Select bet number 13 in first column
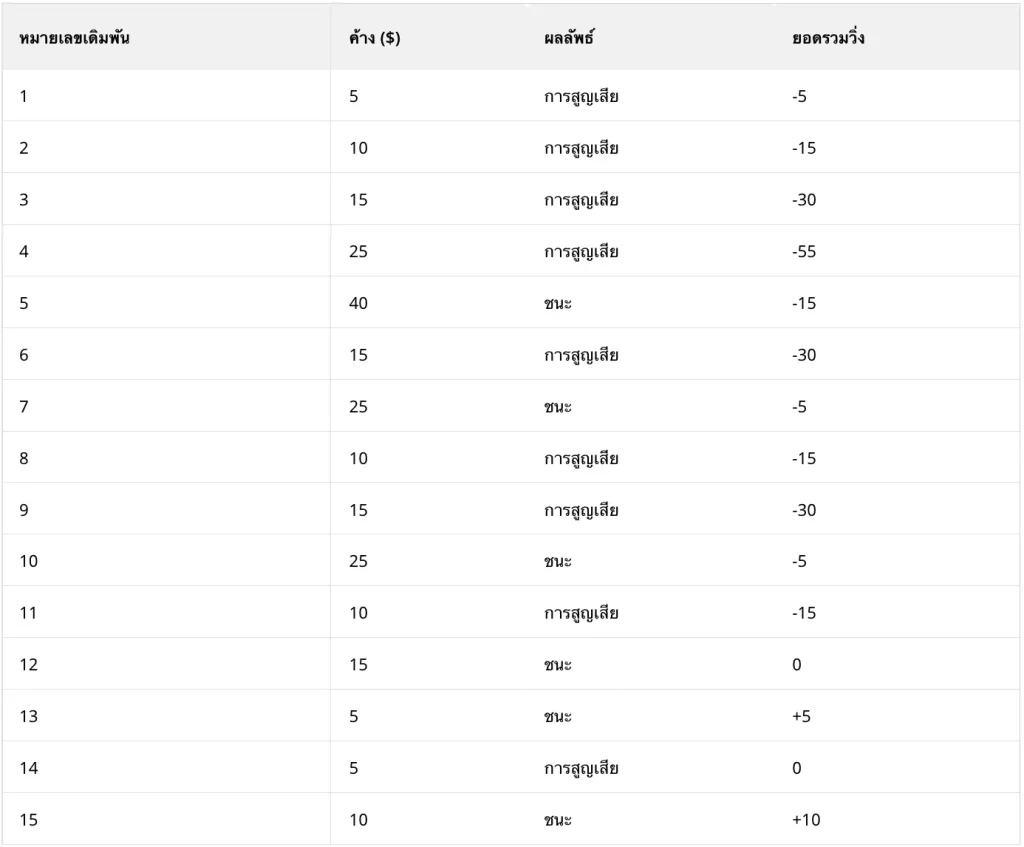1024x847 pixels. (28, 717)
